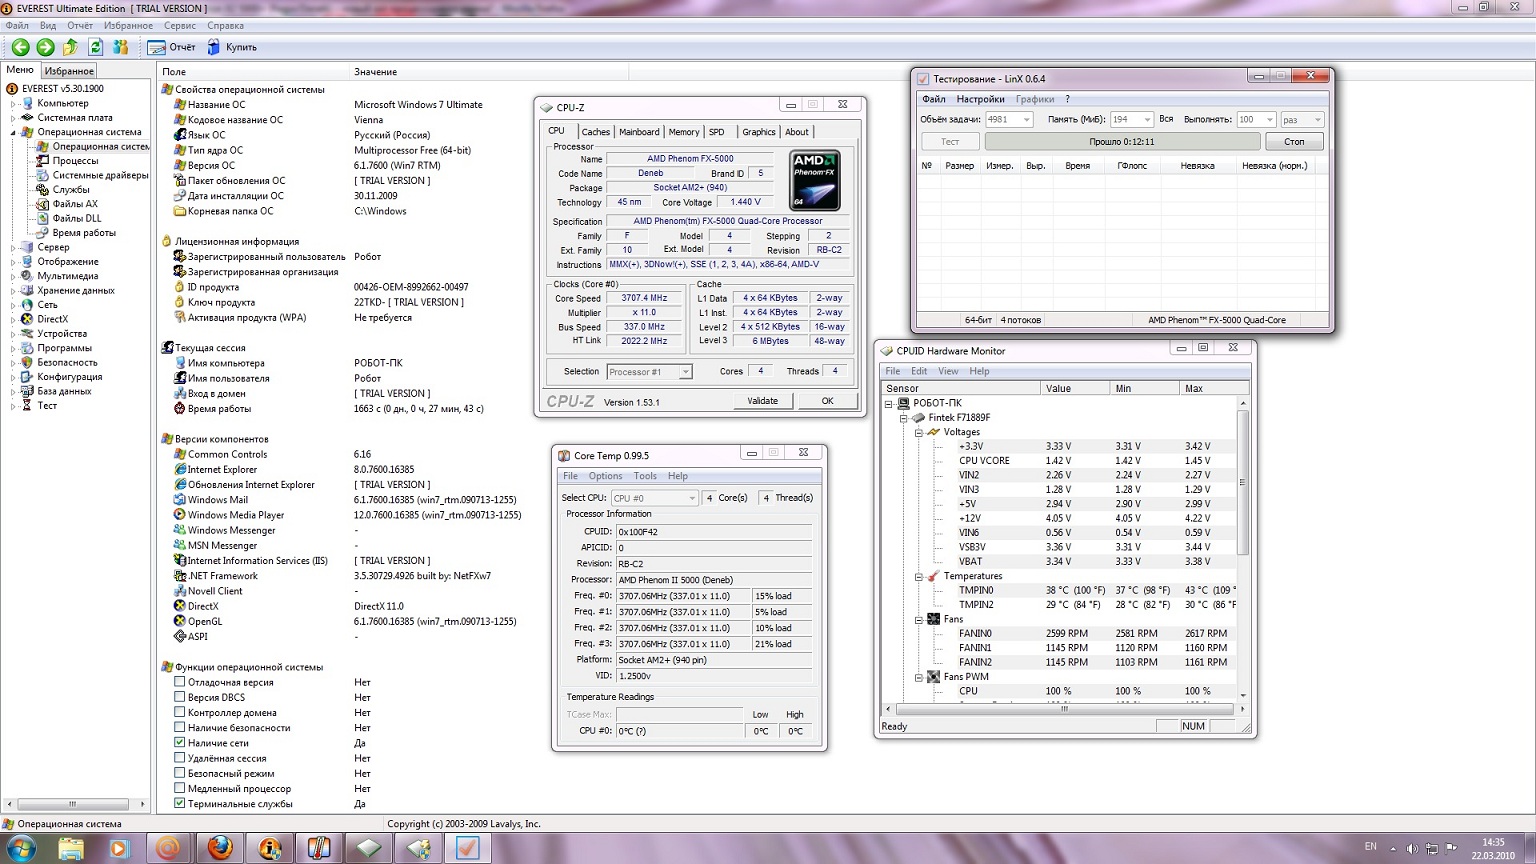Image resolution: width=1536 pixels, height=864 pixels.
Task: Switch to Firefox in the taskbar
Action: tap(219, 849)
